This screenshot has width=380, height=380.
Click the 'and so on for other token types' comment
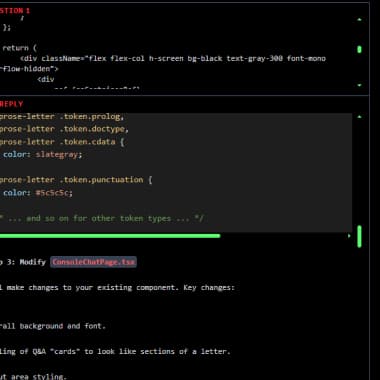coord(102,219)
